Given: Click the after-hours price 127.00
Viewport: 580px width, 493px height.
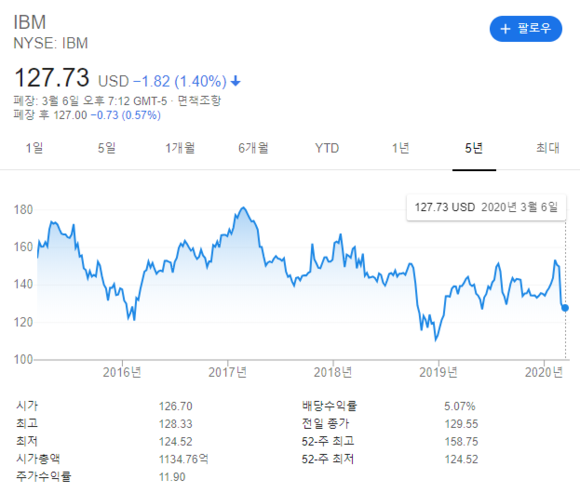Looking at the screenshot, I should pos(70,115).
